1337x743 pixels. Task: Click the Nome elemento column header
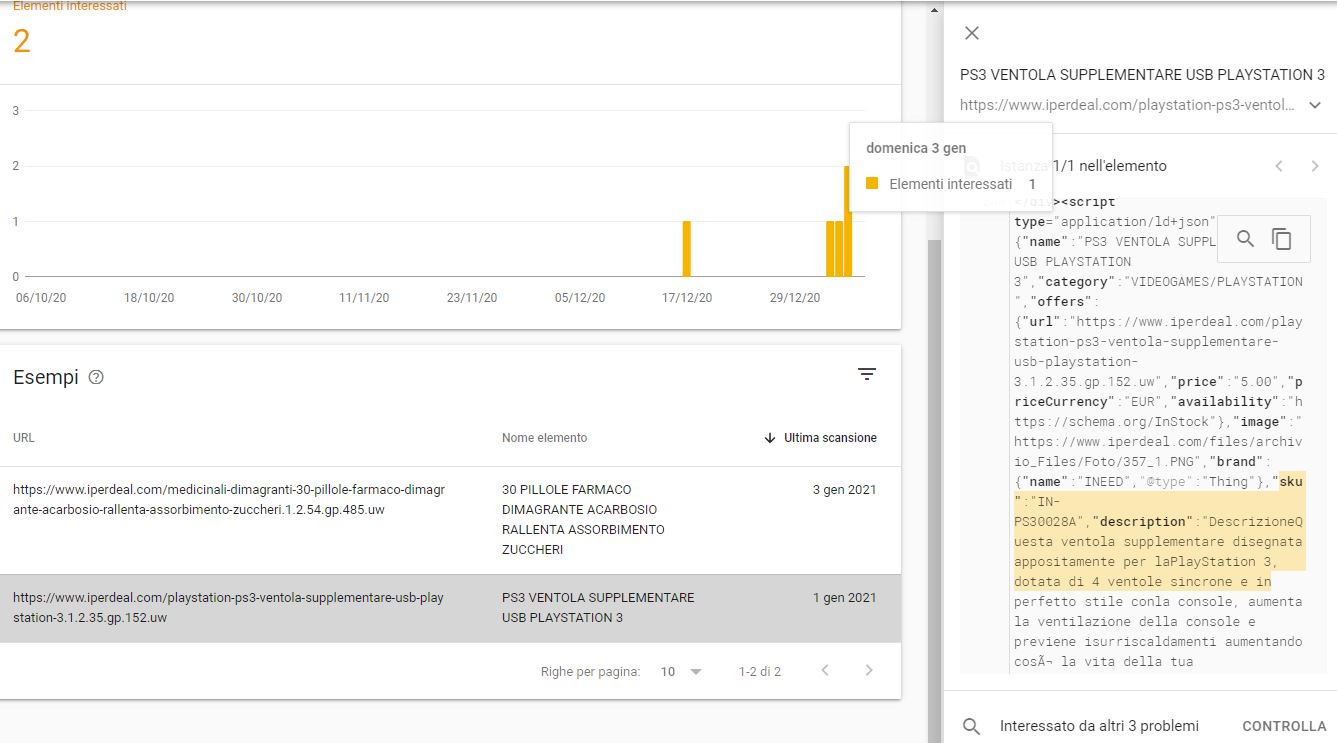point(544,438)
